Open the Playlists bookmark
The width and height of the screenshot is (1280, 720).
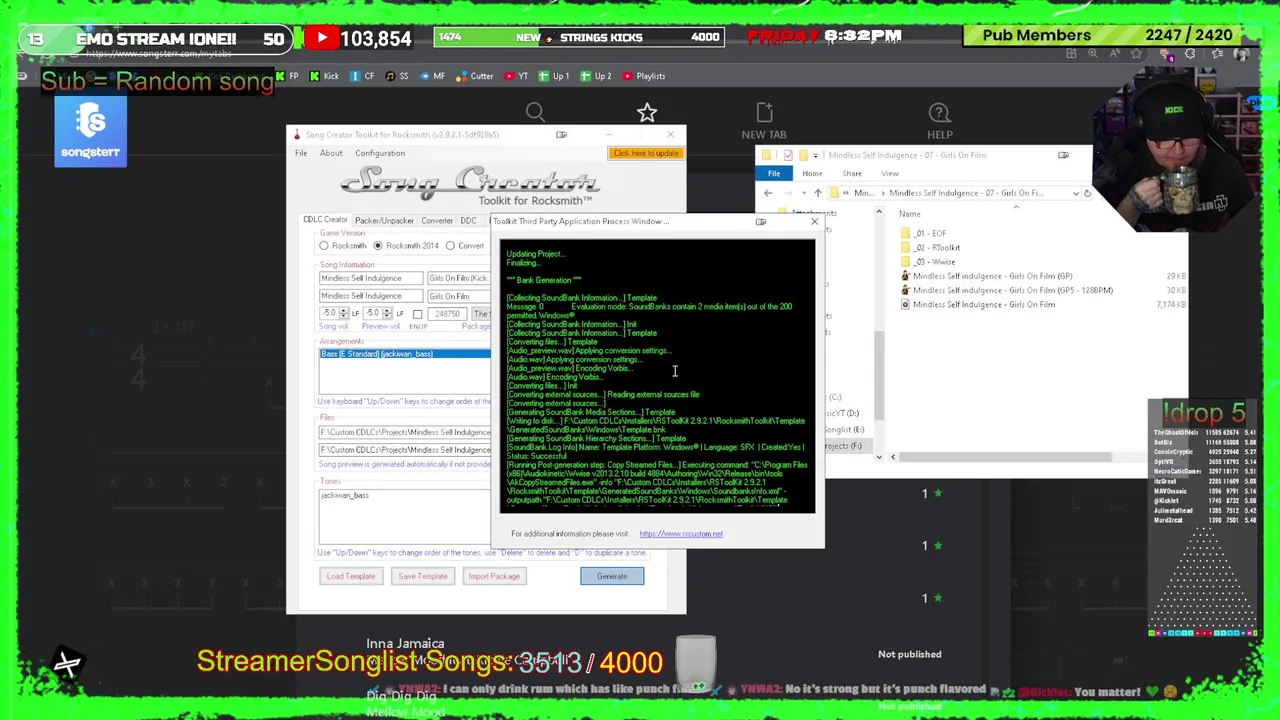pyautogui.click(x=643, y=76)
